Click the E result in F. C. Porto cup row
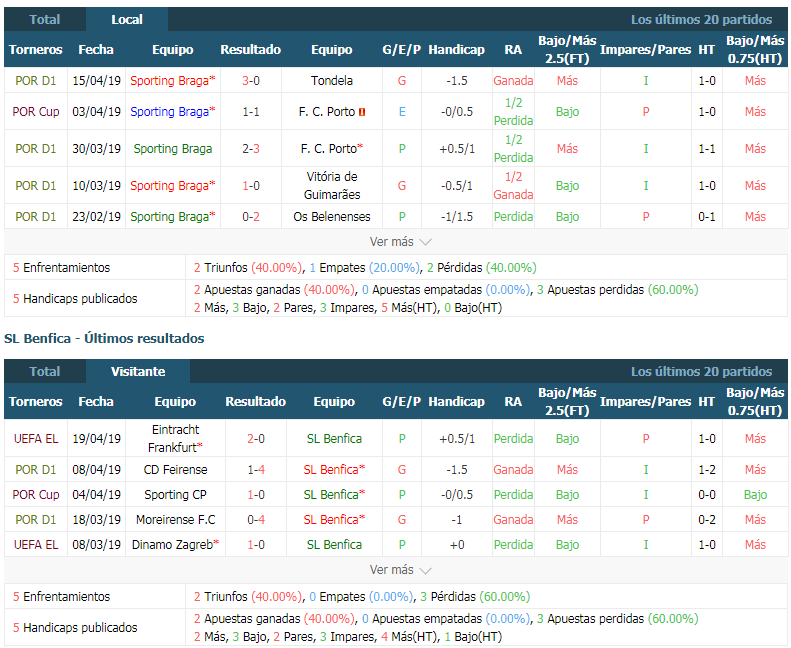The height and width of the screenshot is (648, 791). point(402,112)
